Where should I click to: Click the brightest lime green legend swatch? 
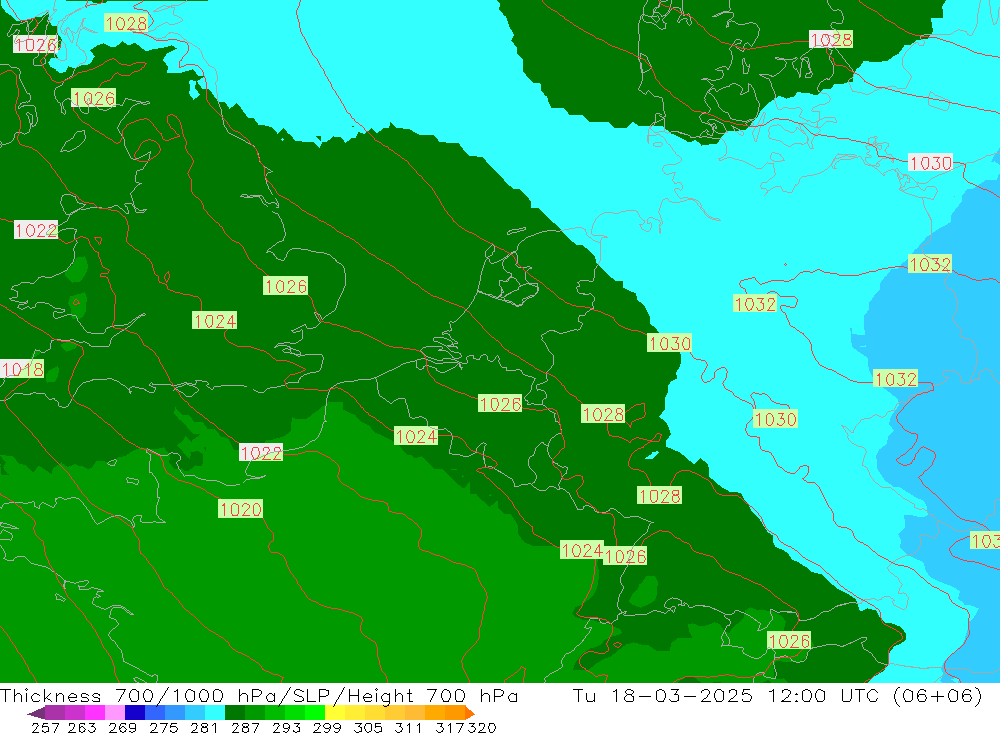315,712
